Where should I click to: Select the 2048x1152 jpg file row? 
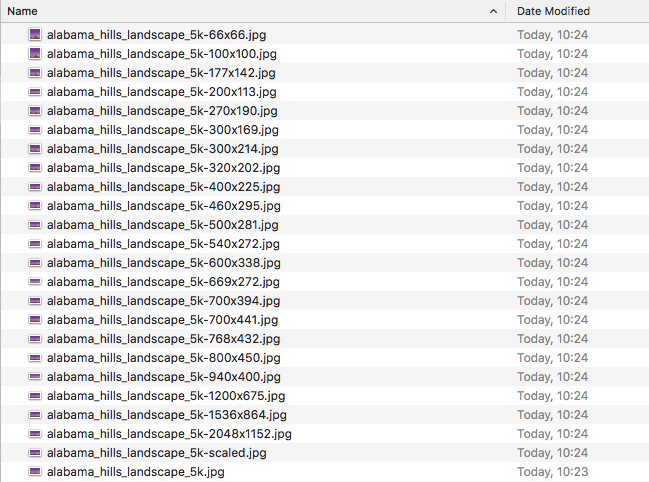click(324, 434)
